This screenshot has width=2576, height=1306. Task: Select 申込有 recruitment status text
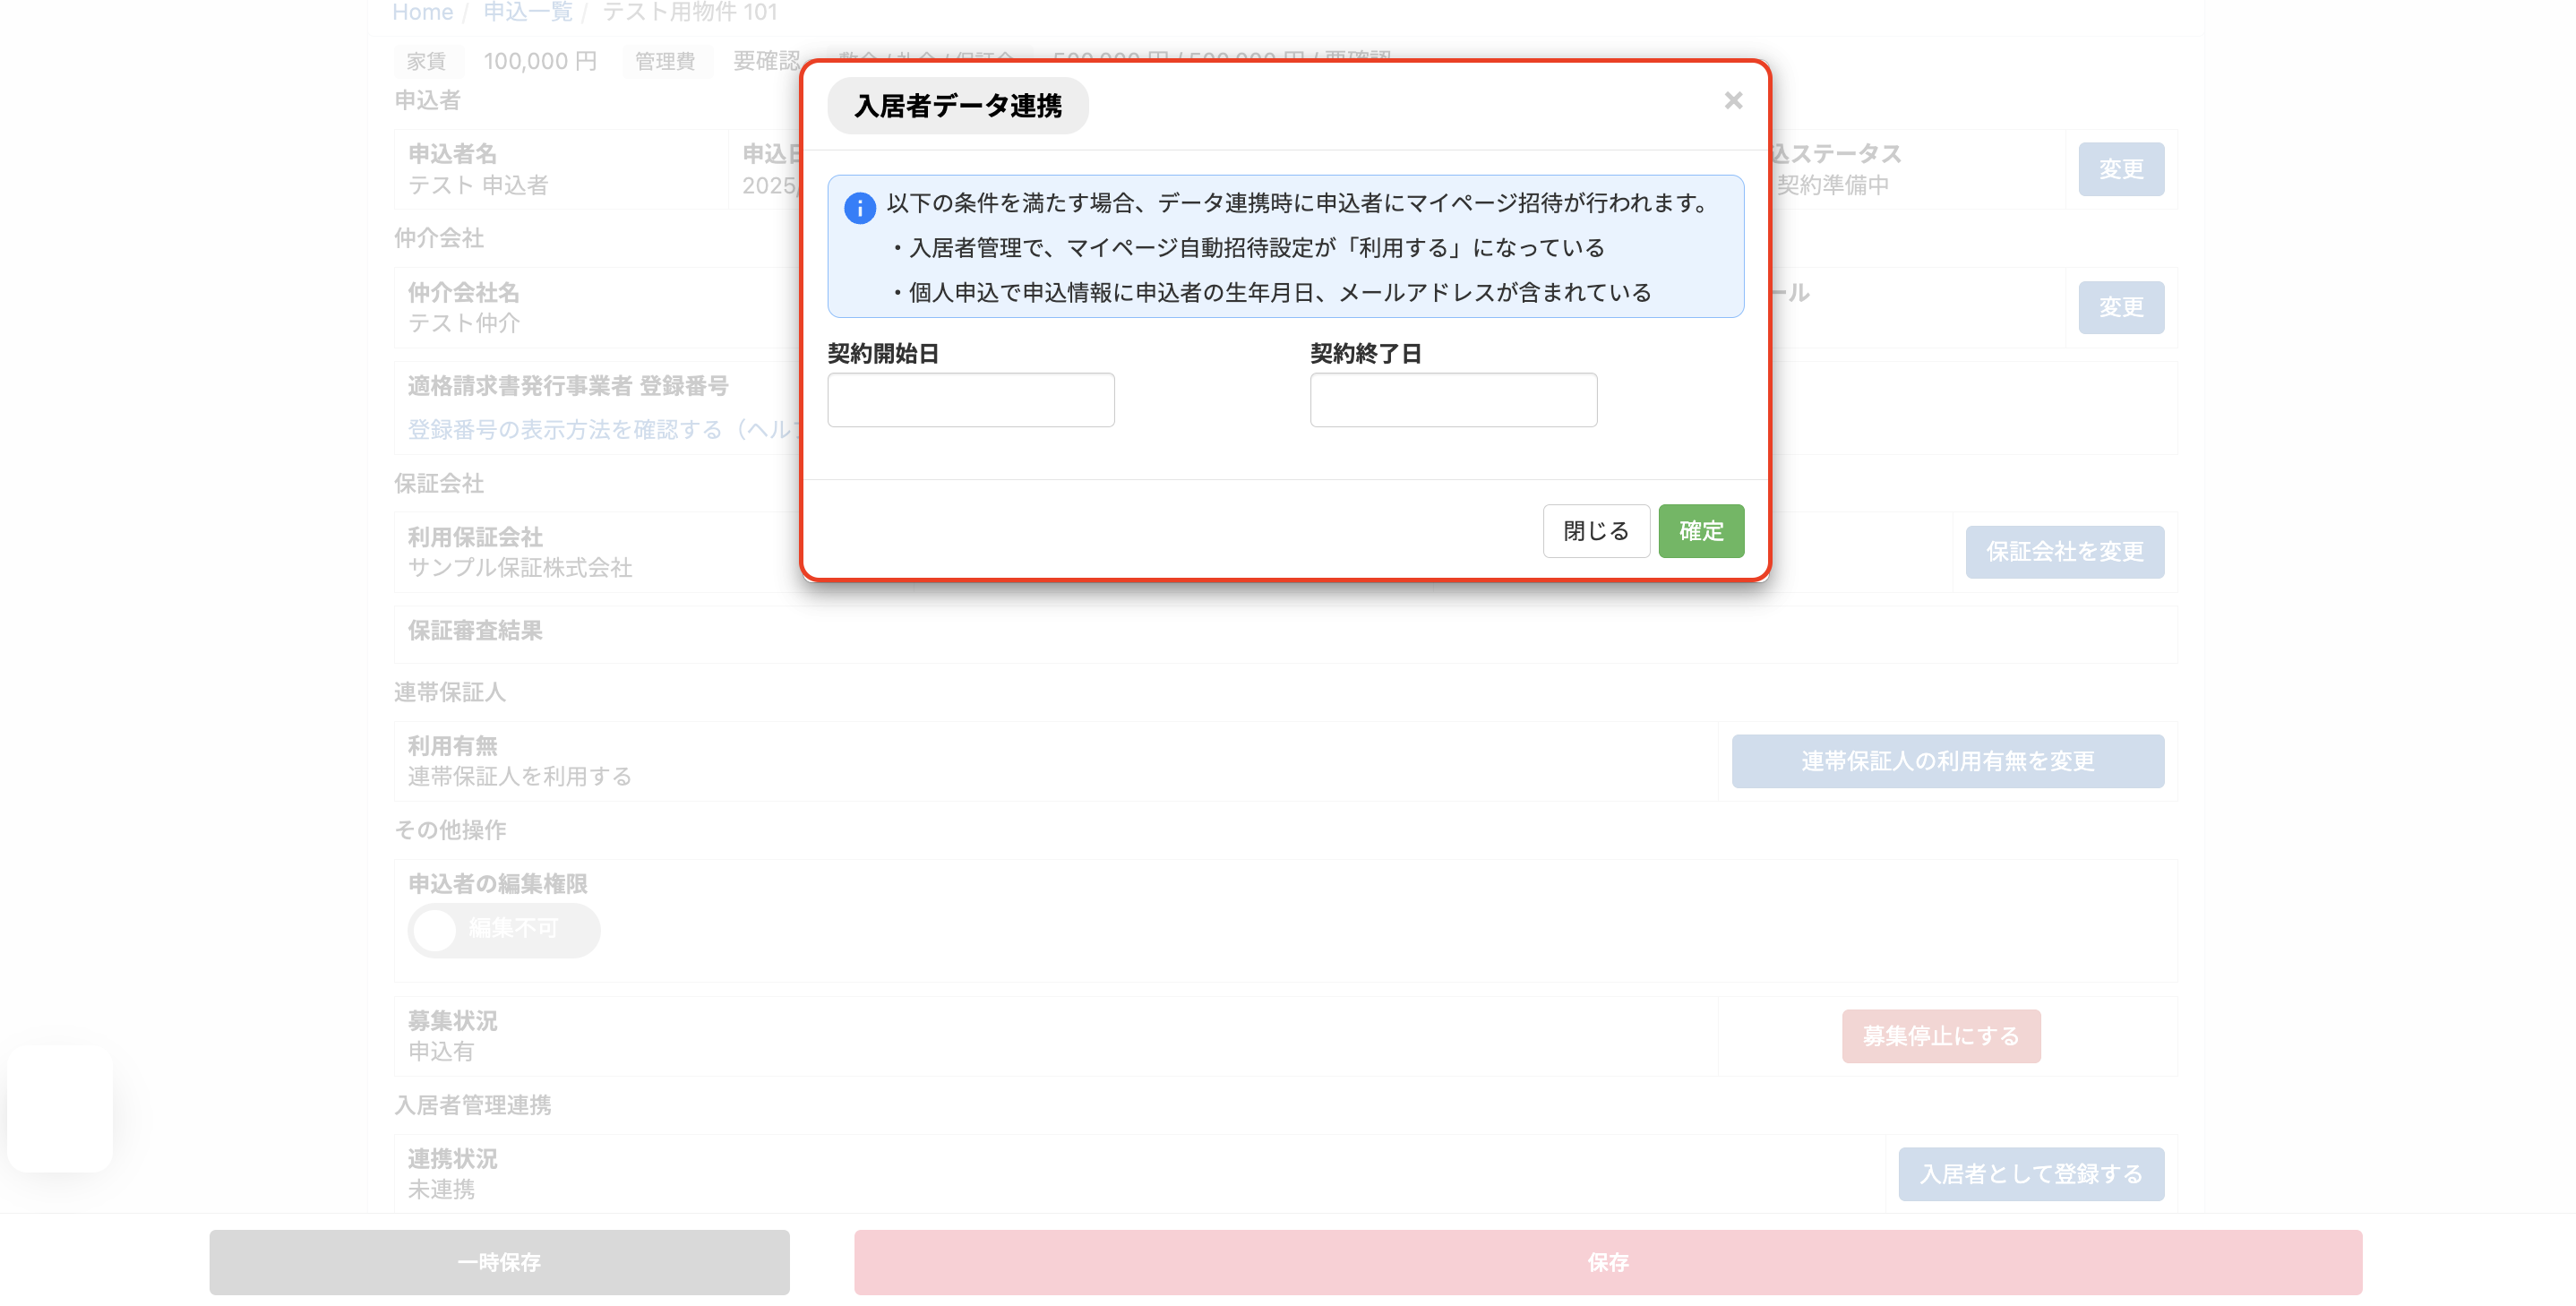pos(441,1052)
